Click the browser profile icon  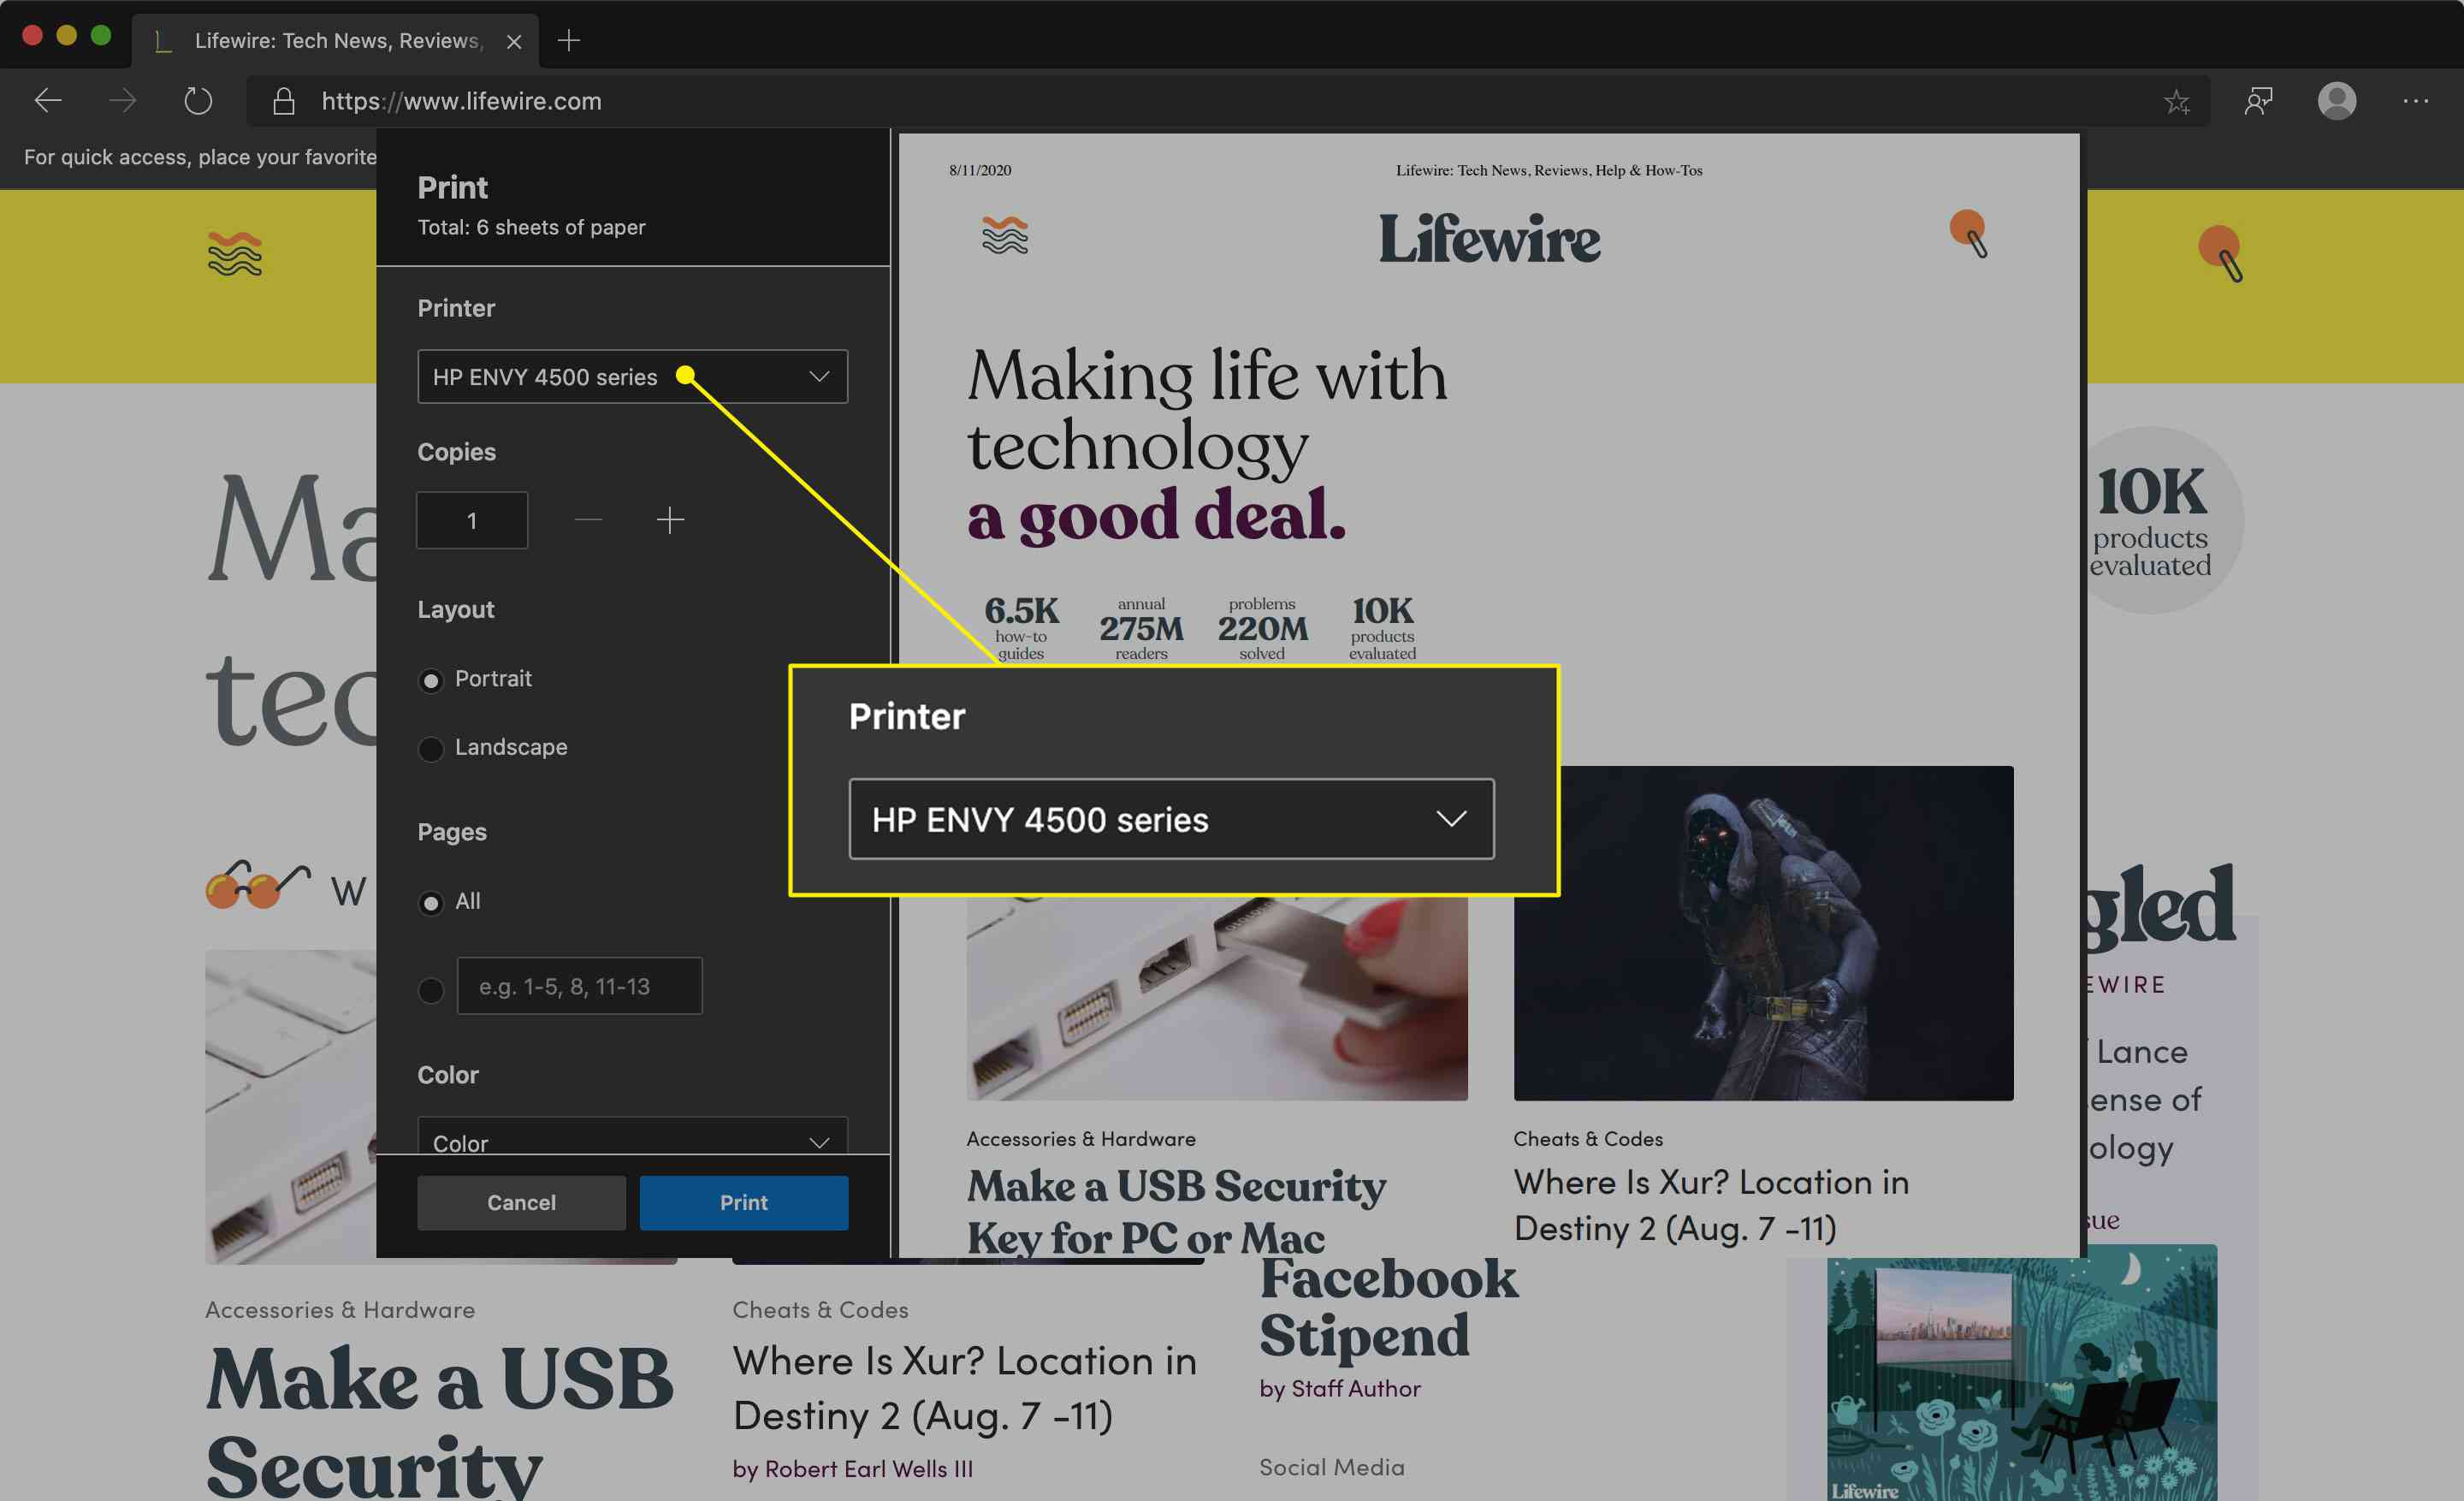(x=2334, y=98)
